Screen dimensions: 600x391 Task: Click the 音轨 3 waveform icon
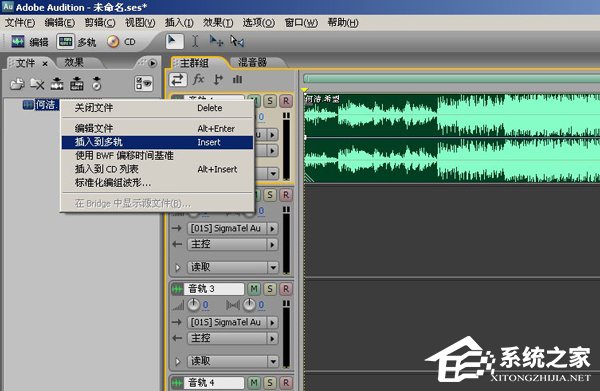[177, 289]
